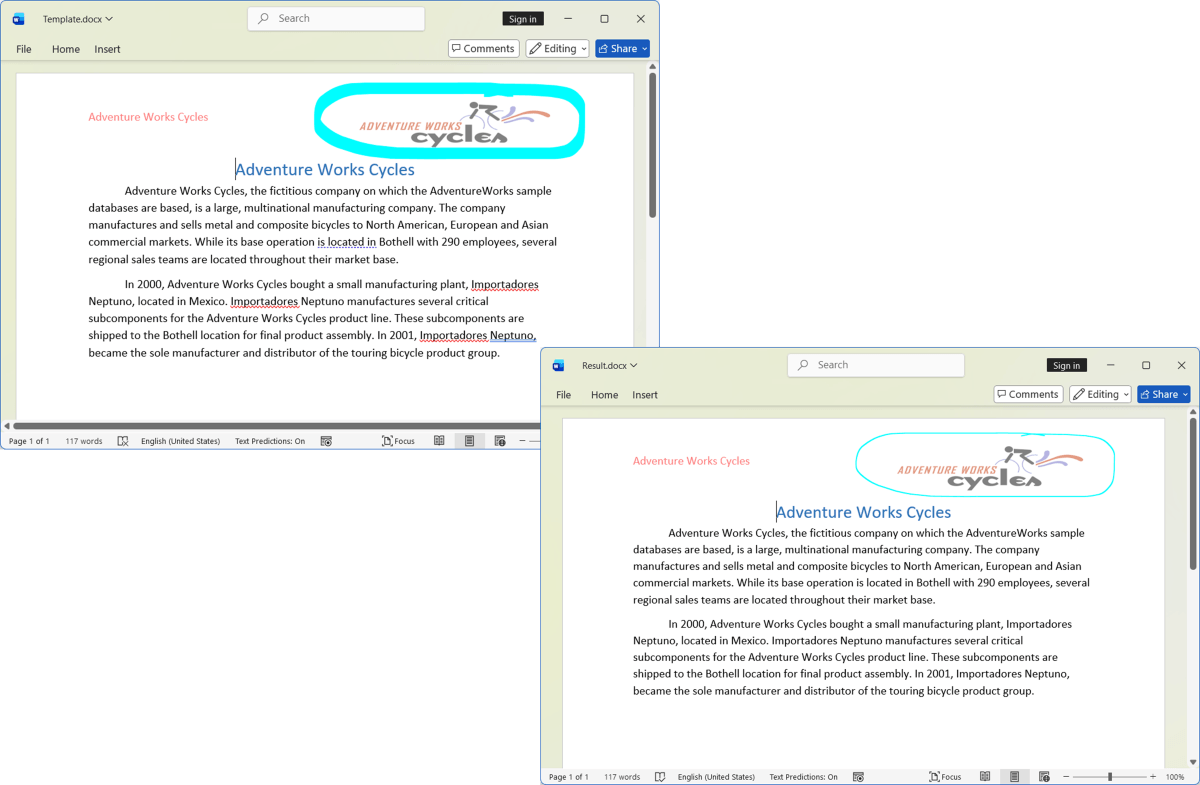The width and height of the screenshot is (1200, 785).
Task: Open Read Mode view in Template.docx
Action: point(439,441)
